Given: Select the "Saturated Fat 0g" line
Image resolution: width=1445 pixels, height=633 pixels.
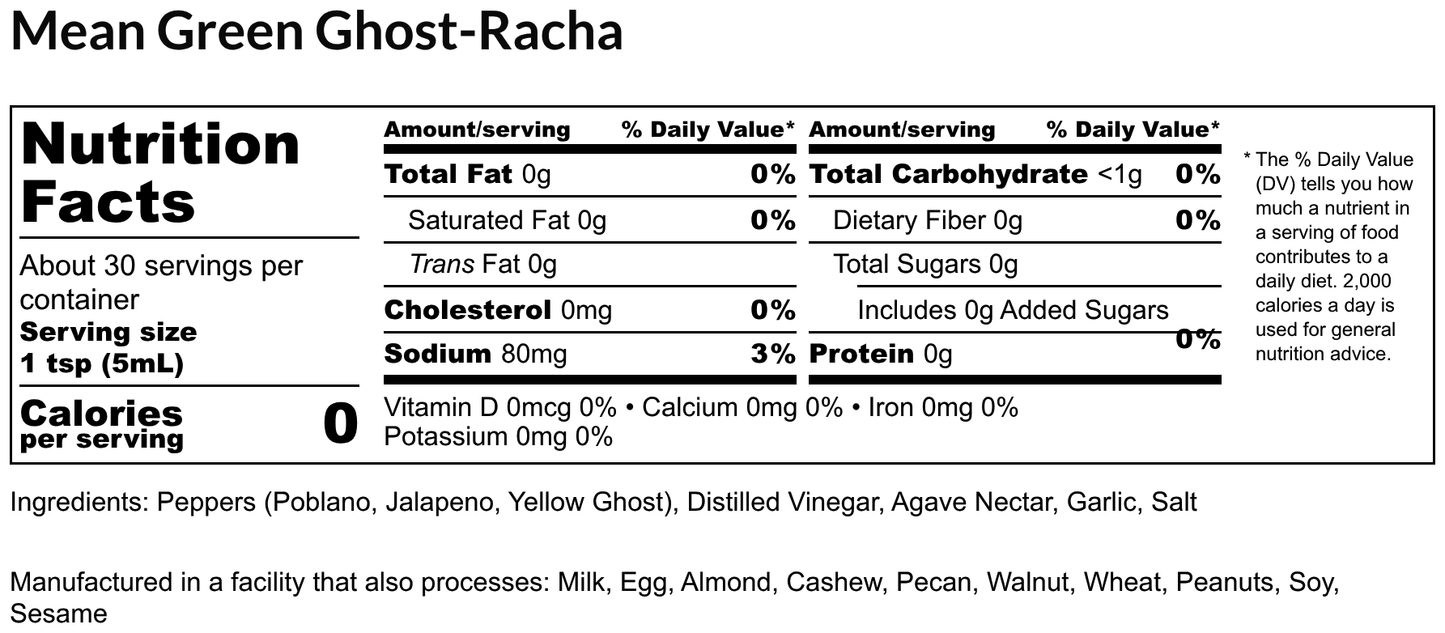Looking at the screenshot, I should point(507,220).
